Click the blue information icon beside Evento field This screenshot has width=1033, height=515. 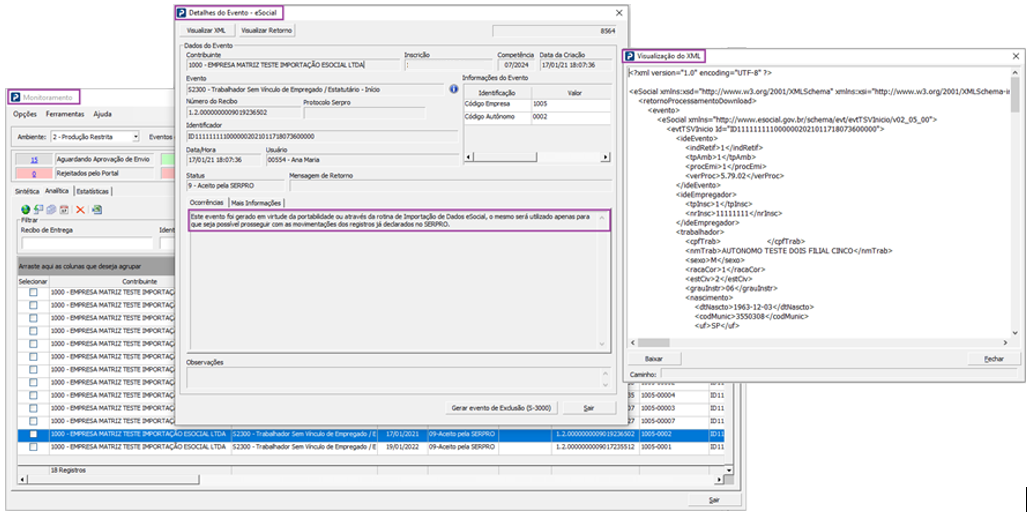453,89
